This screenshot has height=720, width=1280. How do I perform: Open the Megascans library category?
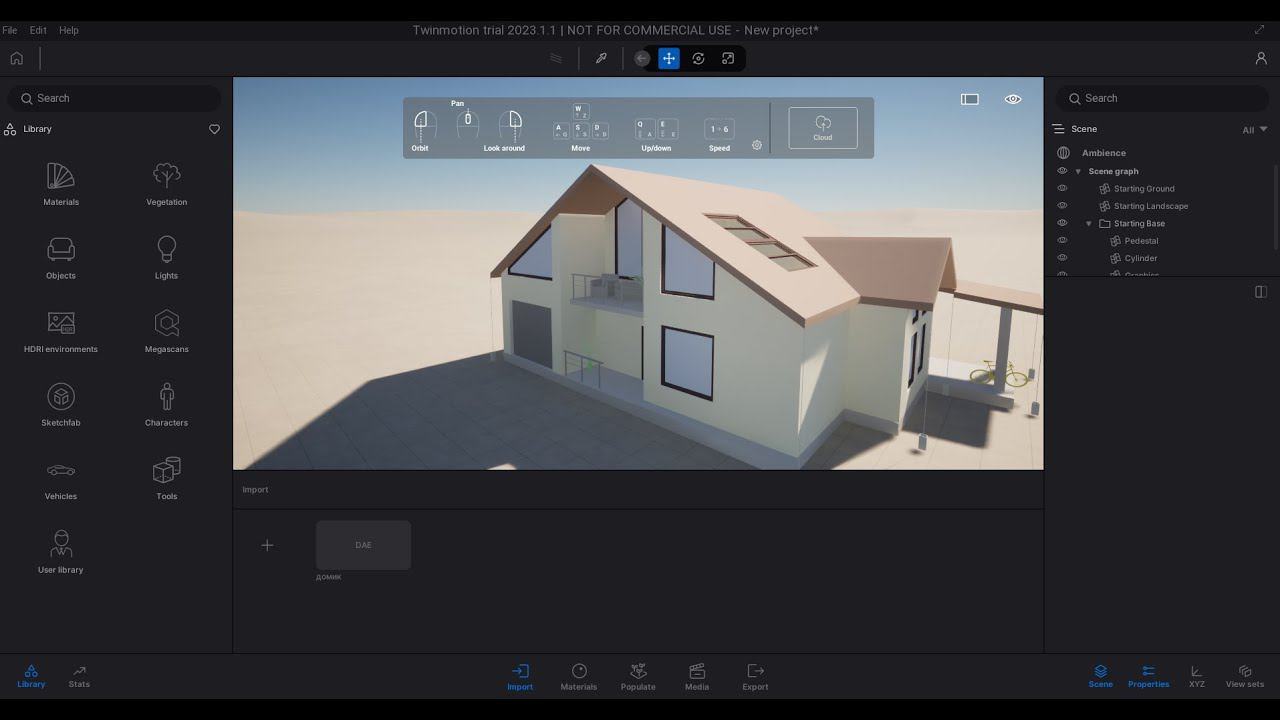coord(166,332)
